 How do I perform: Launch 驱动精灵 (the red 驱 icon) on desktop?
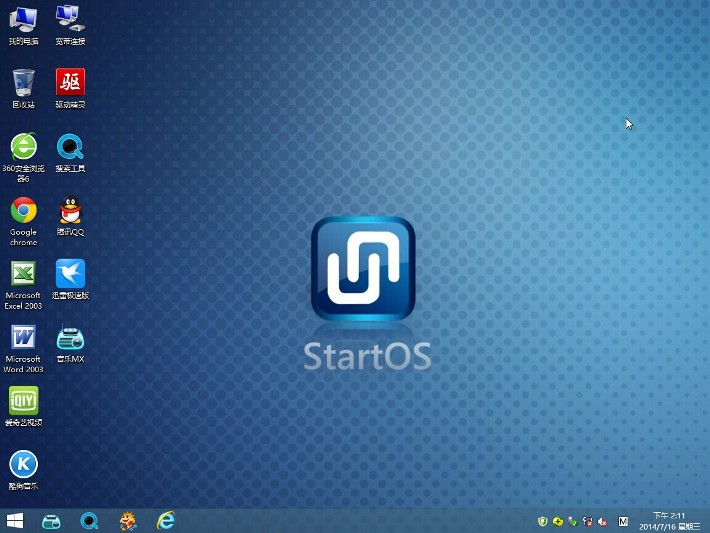coord(70,88)
